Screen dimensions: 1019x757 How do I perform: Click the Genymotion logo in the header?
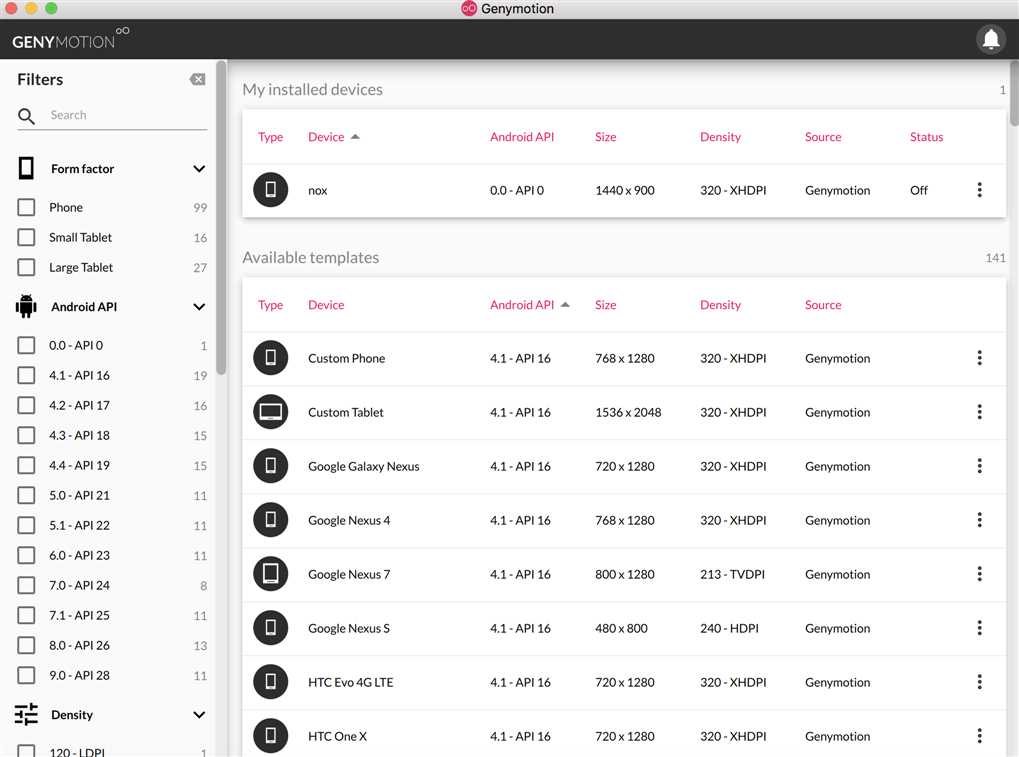(x=70, y=40)
